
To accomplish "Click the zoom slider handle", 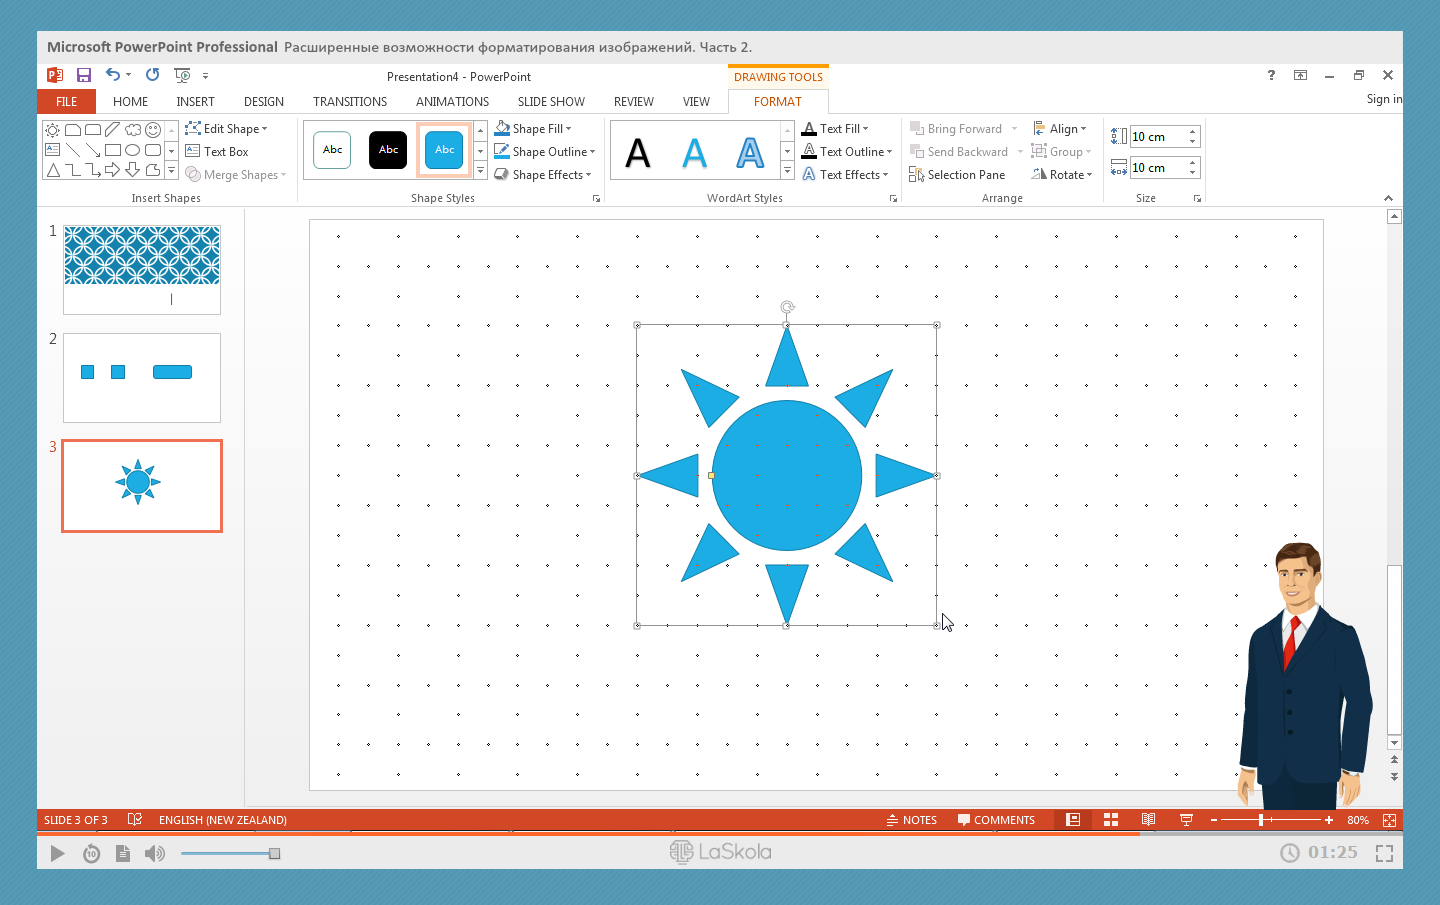I will coord(1261,820).
